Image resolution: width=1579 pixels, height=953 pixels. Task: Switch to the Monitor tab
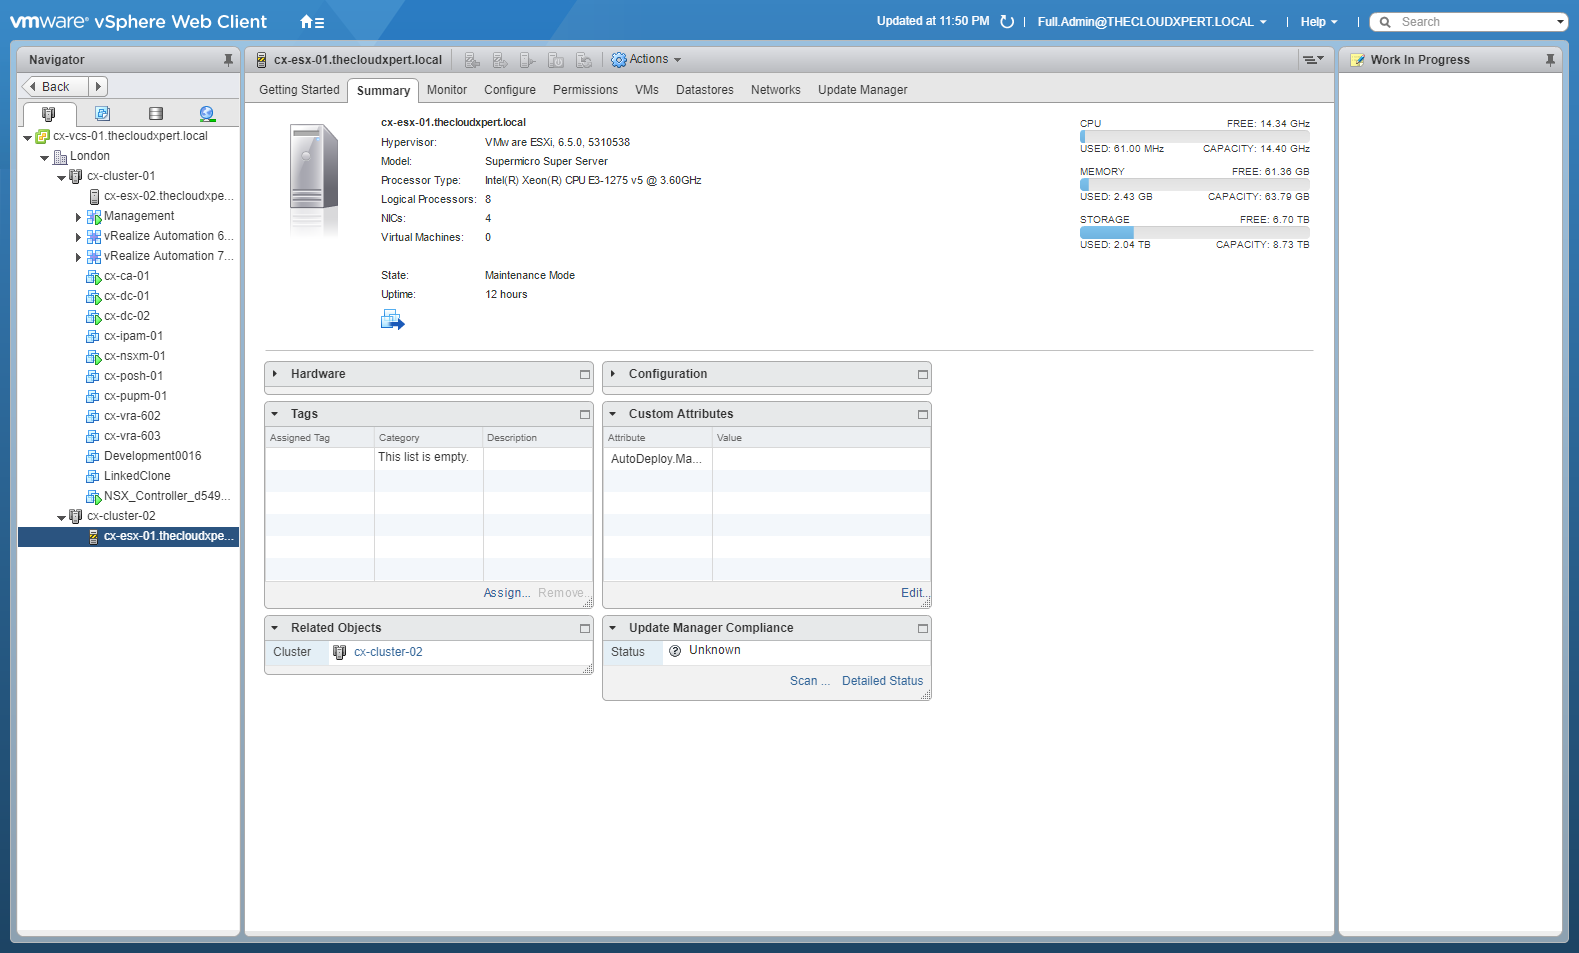click(446, 90)
